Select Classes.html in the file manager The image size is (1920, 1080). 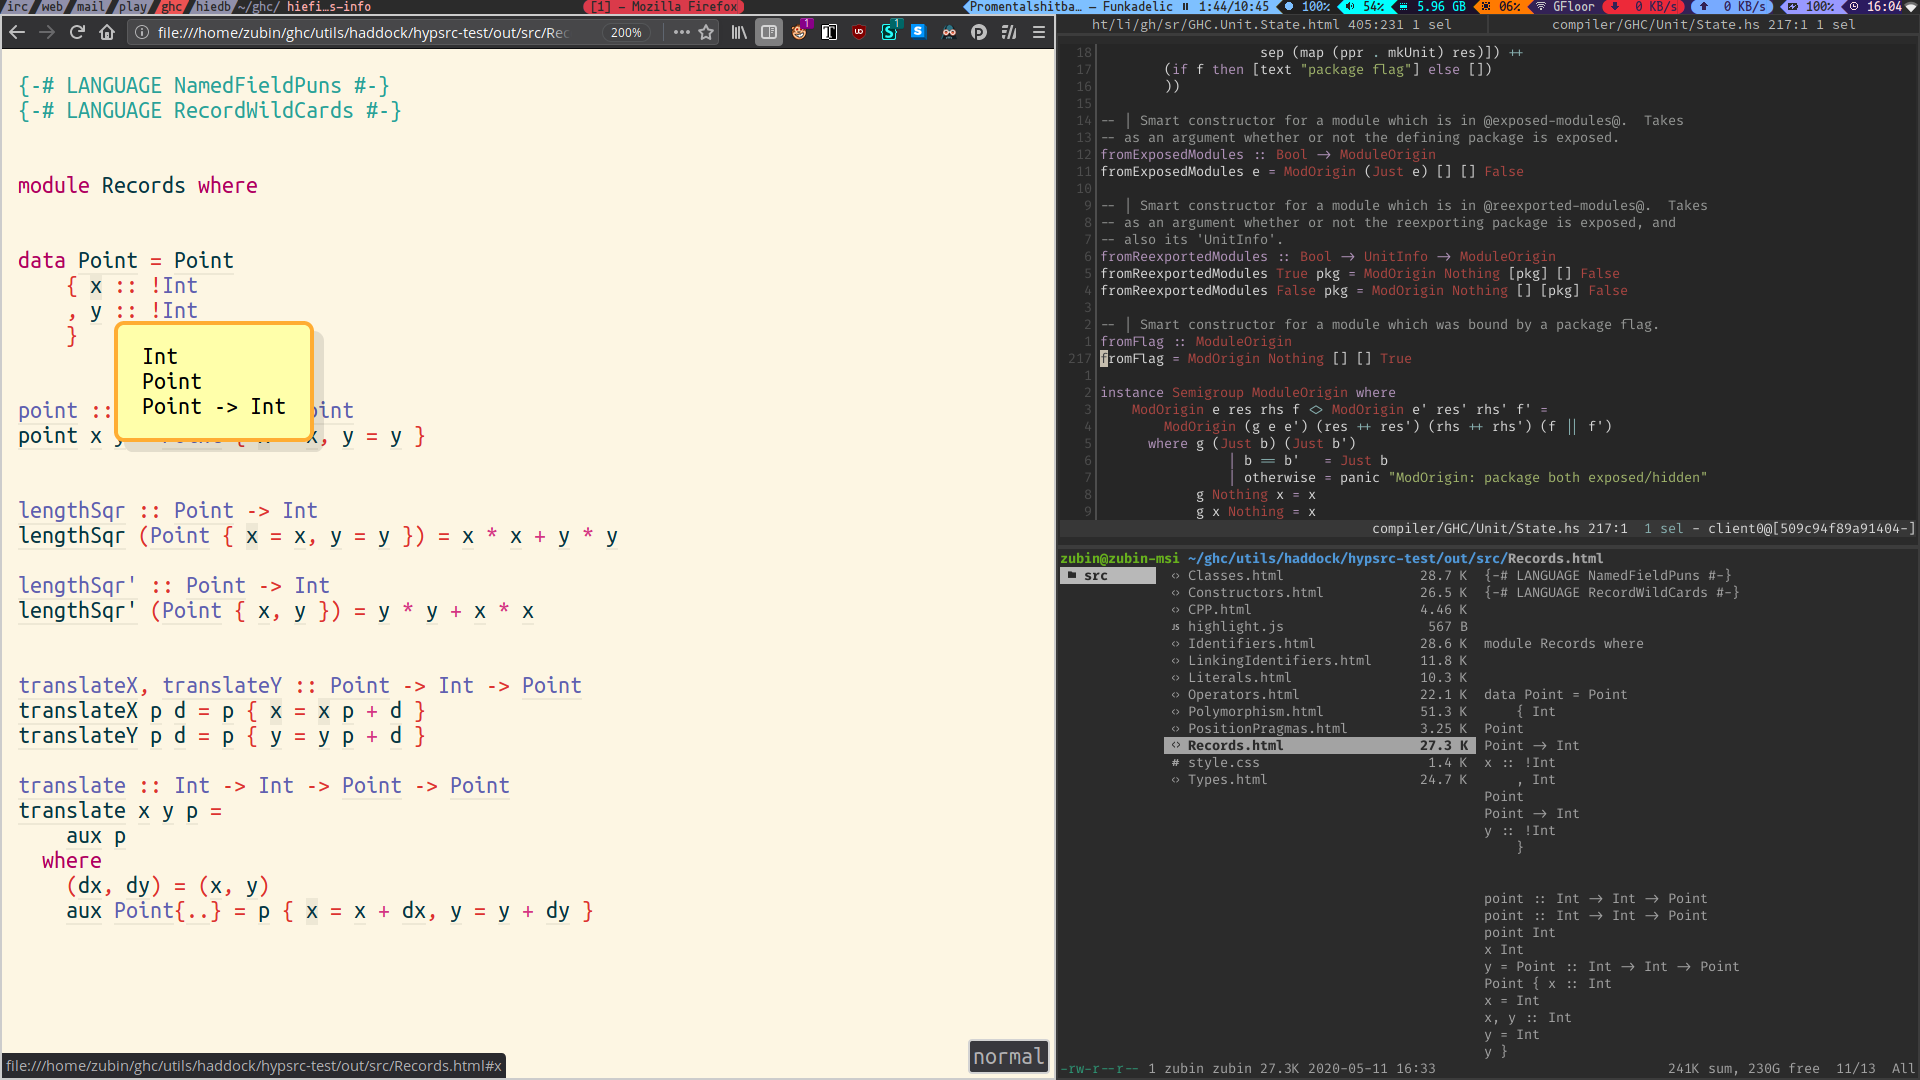1318,576
